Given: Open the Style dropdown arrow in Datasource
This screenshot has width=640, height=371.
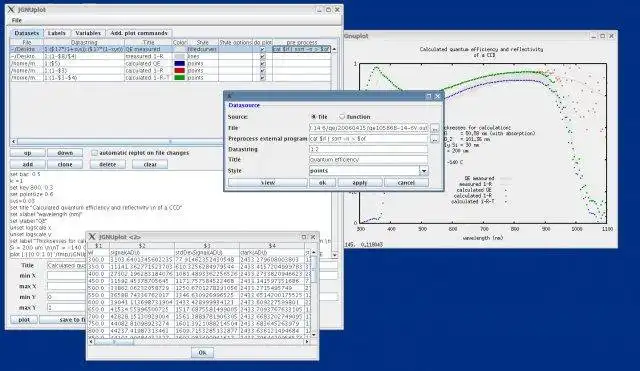Looking at the screenshot, I should (x=424, y=171).
